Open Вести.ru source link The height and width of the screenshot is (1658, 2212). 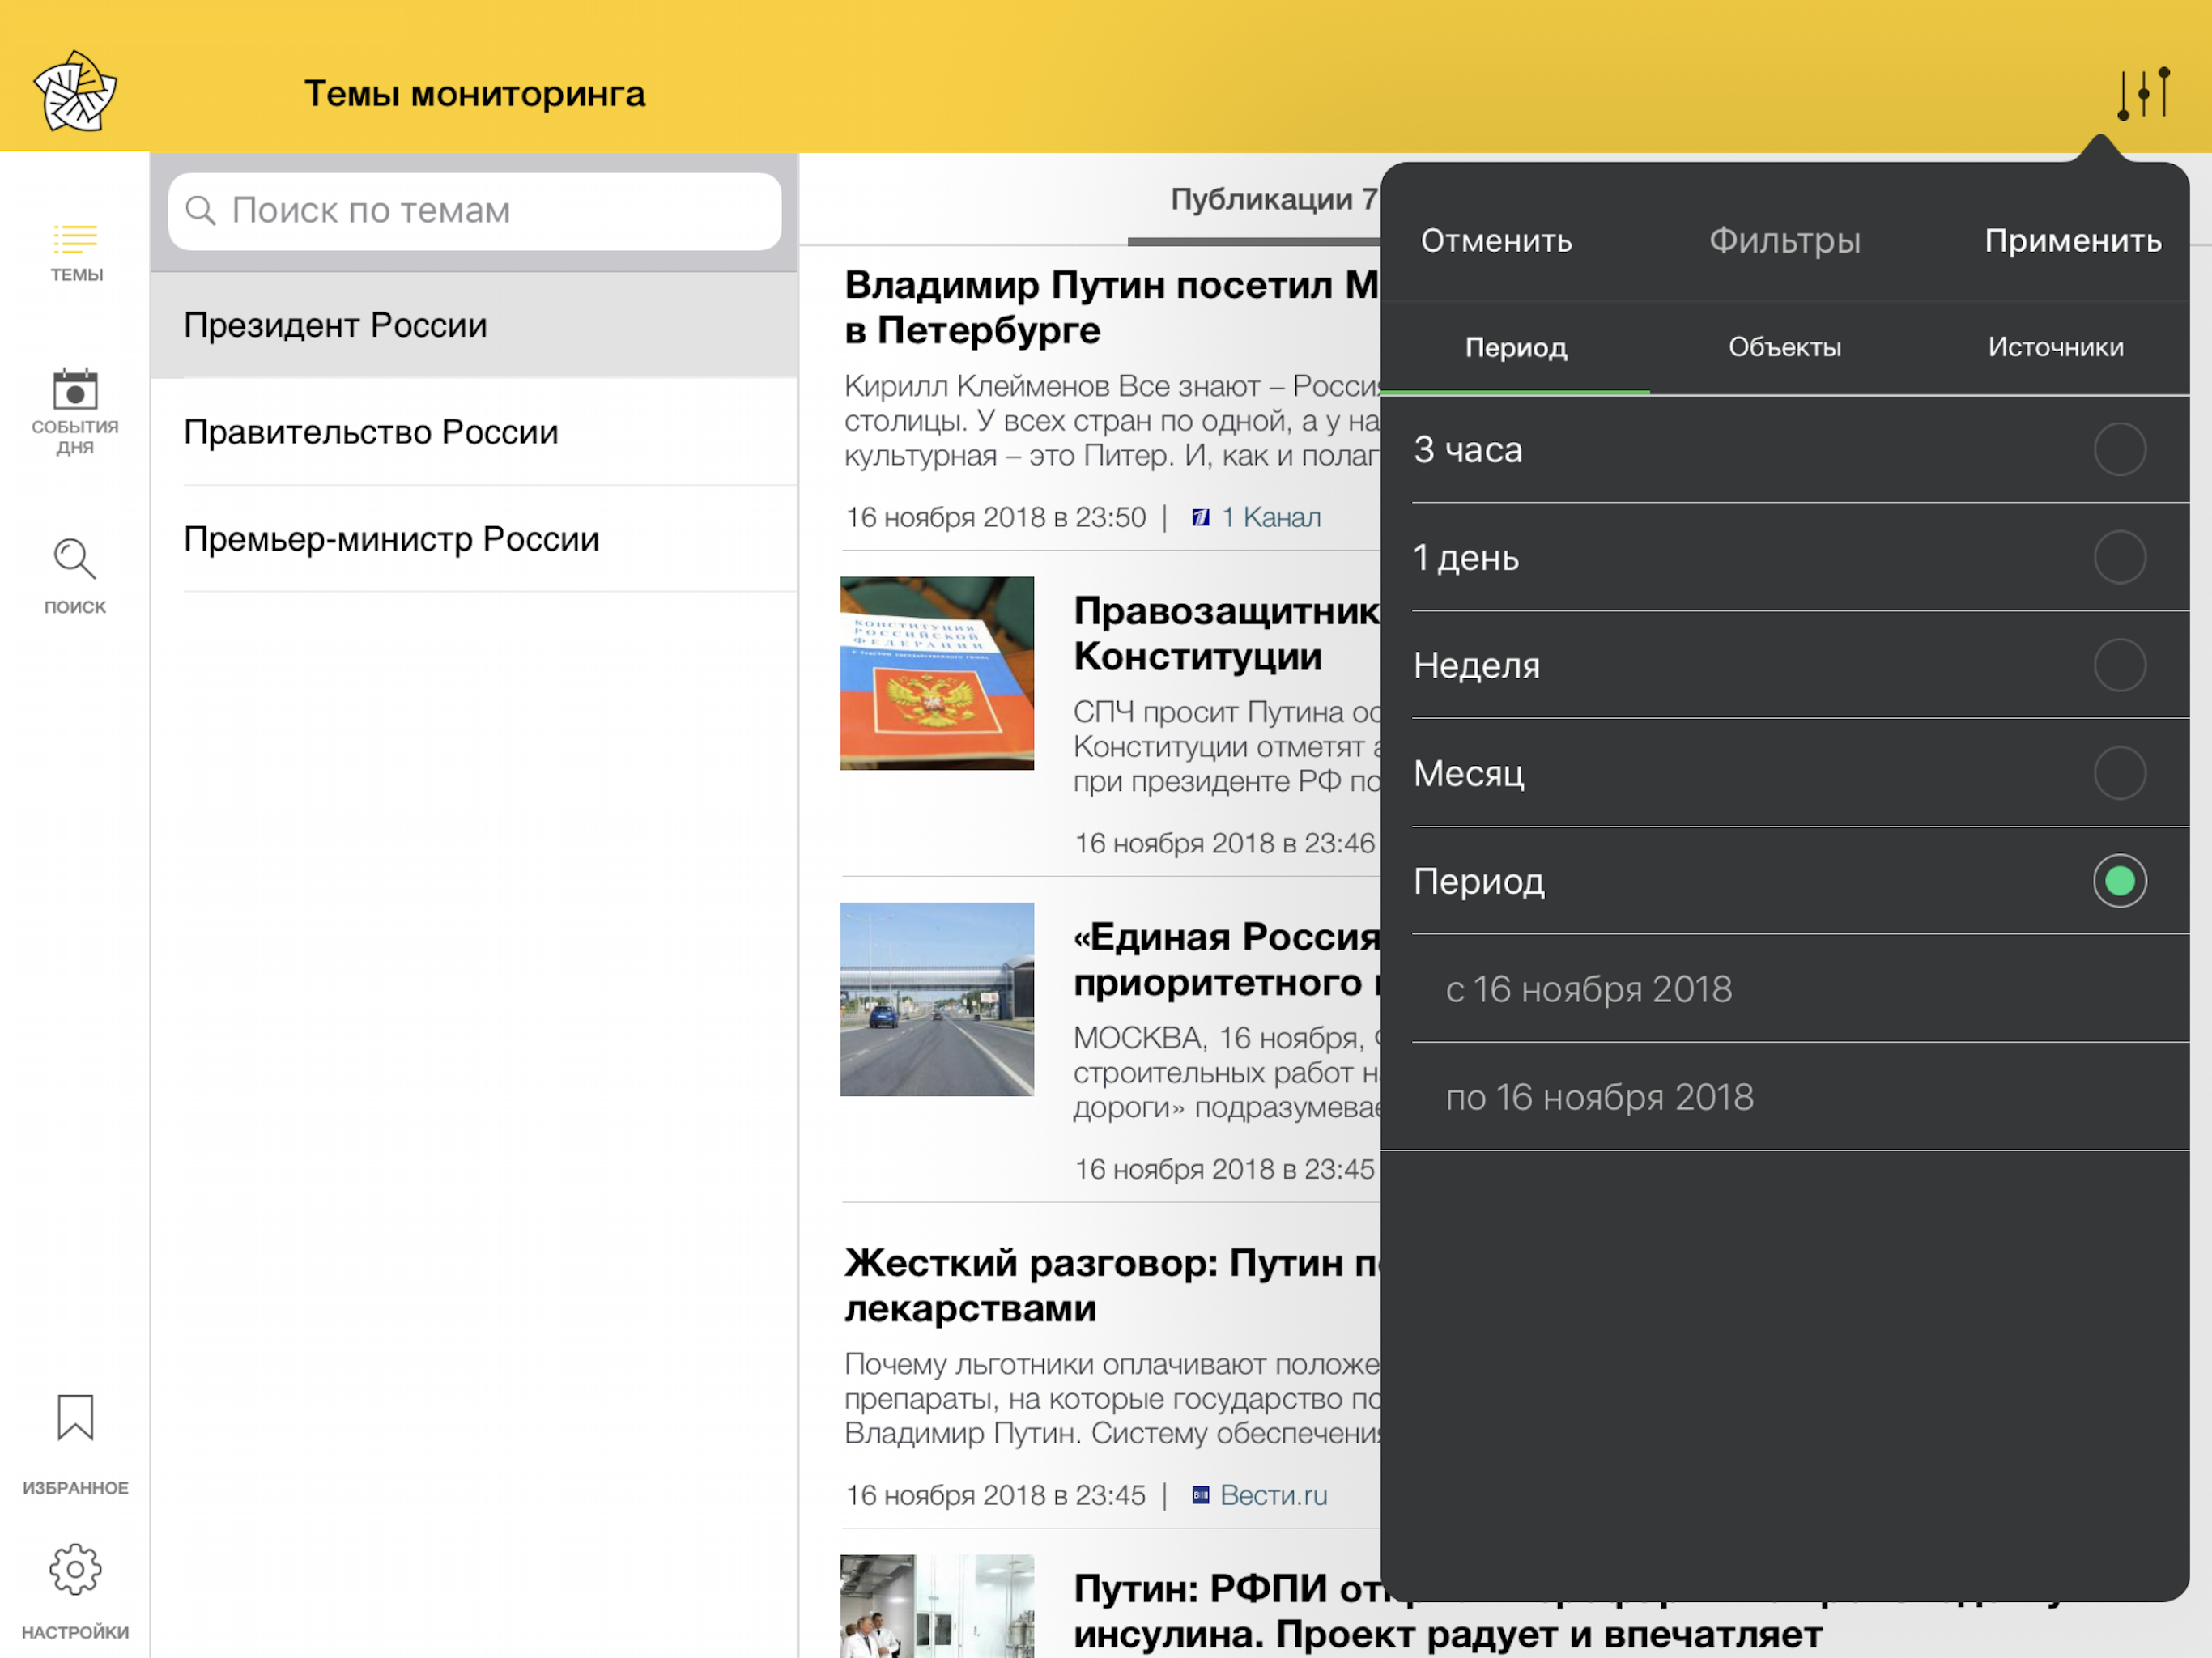(x=1274, y=1495)
